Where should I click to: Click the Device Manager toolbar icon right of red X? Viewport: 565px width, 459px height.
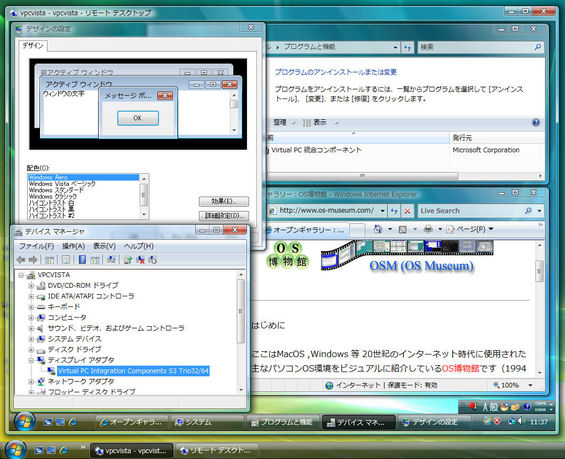[153, 259]
